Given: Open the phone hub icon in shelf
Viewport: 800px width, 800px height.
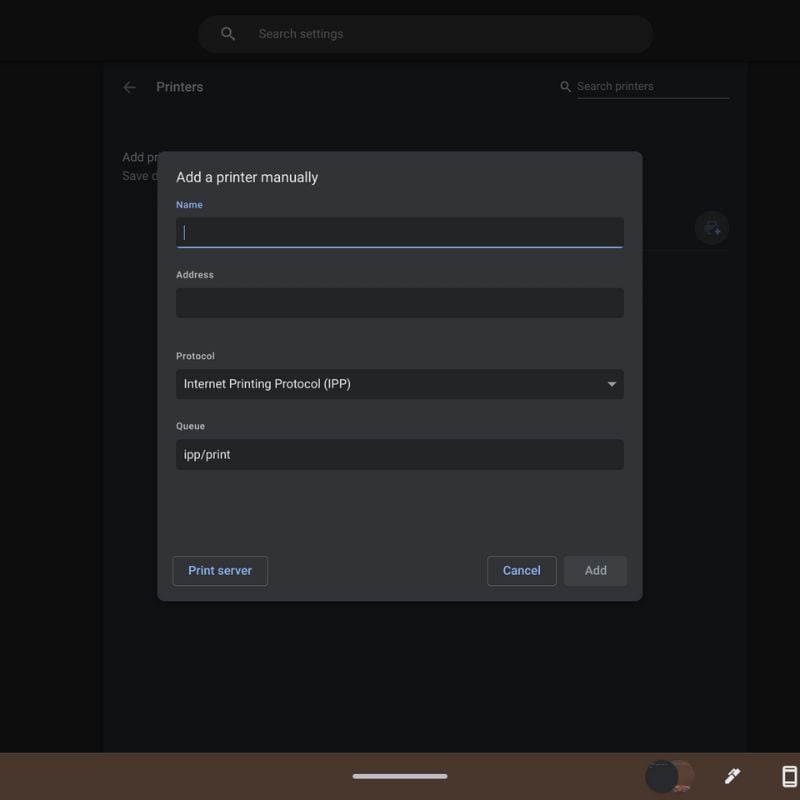Looking at the screenshot, I should click(x=790, y=776).
